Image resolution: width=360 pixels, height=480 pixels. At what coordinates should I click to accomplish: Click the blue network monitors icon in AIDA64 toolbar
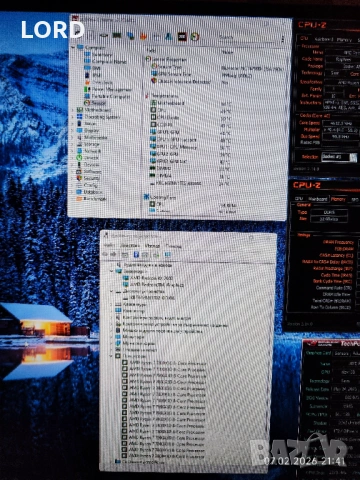tap(130, 36)
